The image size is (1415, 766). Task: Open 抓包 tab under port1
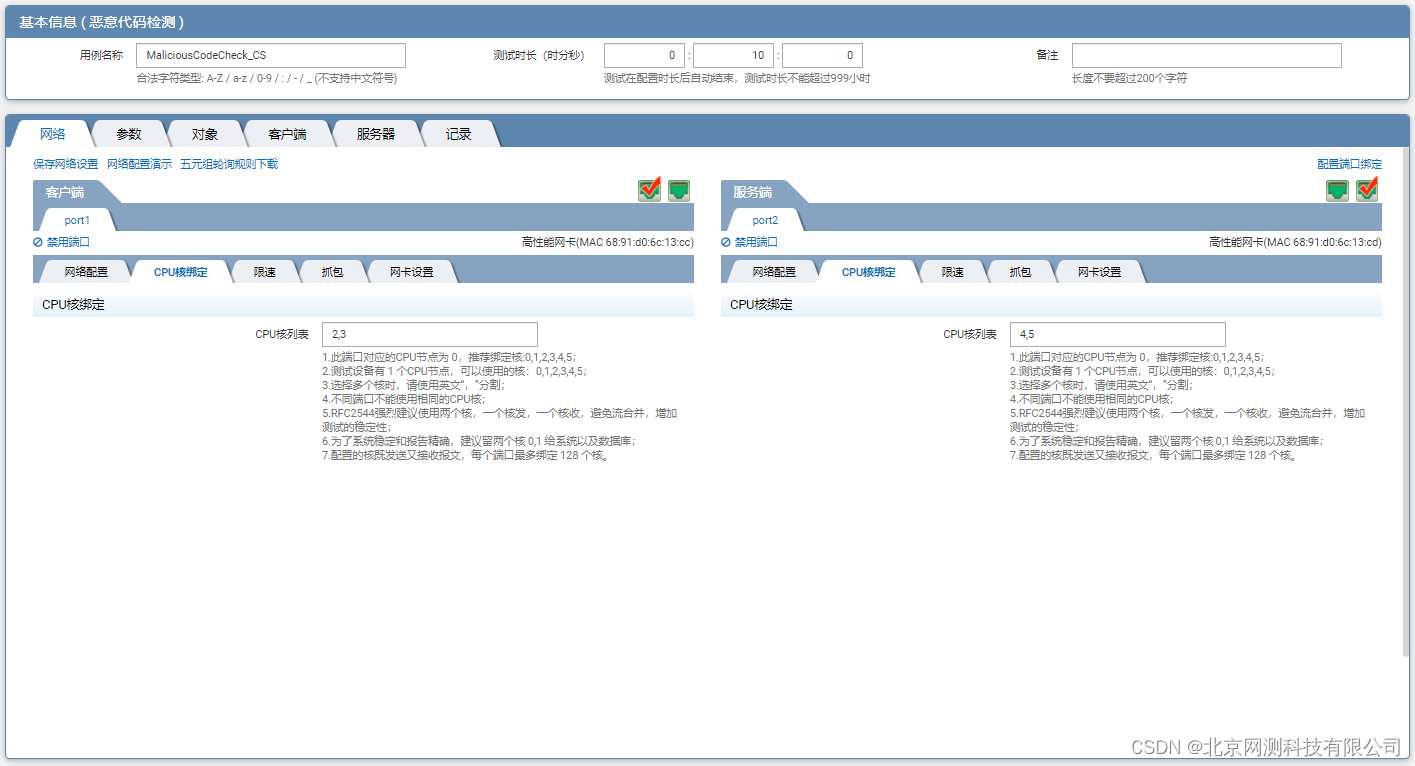(333, 272)
